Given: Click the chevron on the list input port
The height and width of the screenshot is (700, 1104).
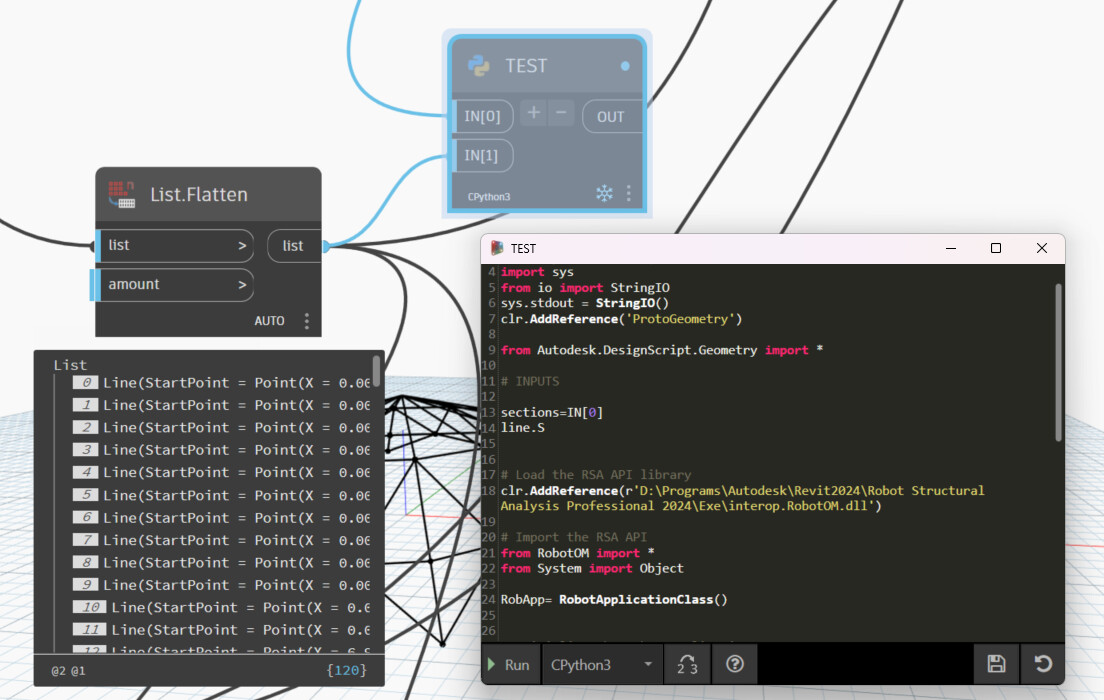Looking at the screenshot, I should coord(243,245).
